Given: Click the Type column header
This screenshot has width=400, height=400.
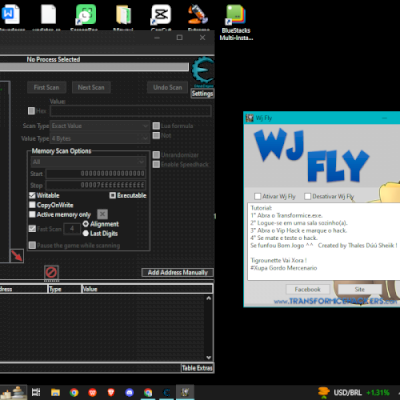Looking at the screenshot, I should coord(65,289).
